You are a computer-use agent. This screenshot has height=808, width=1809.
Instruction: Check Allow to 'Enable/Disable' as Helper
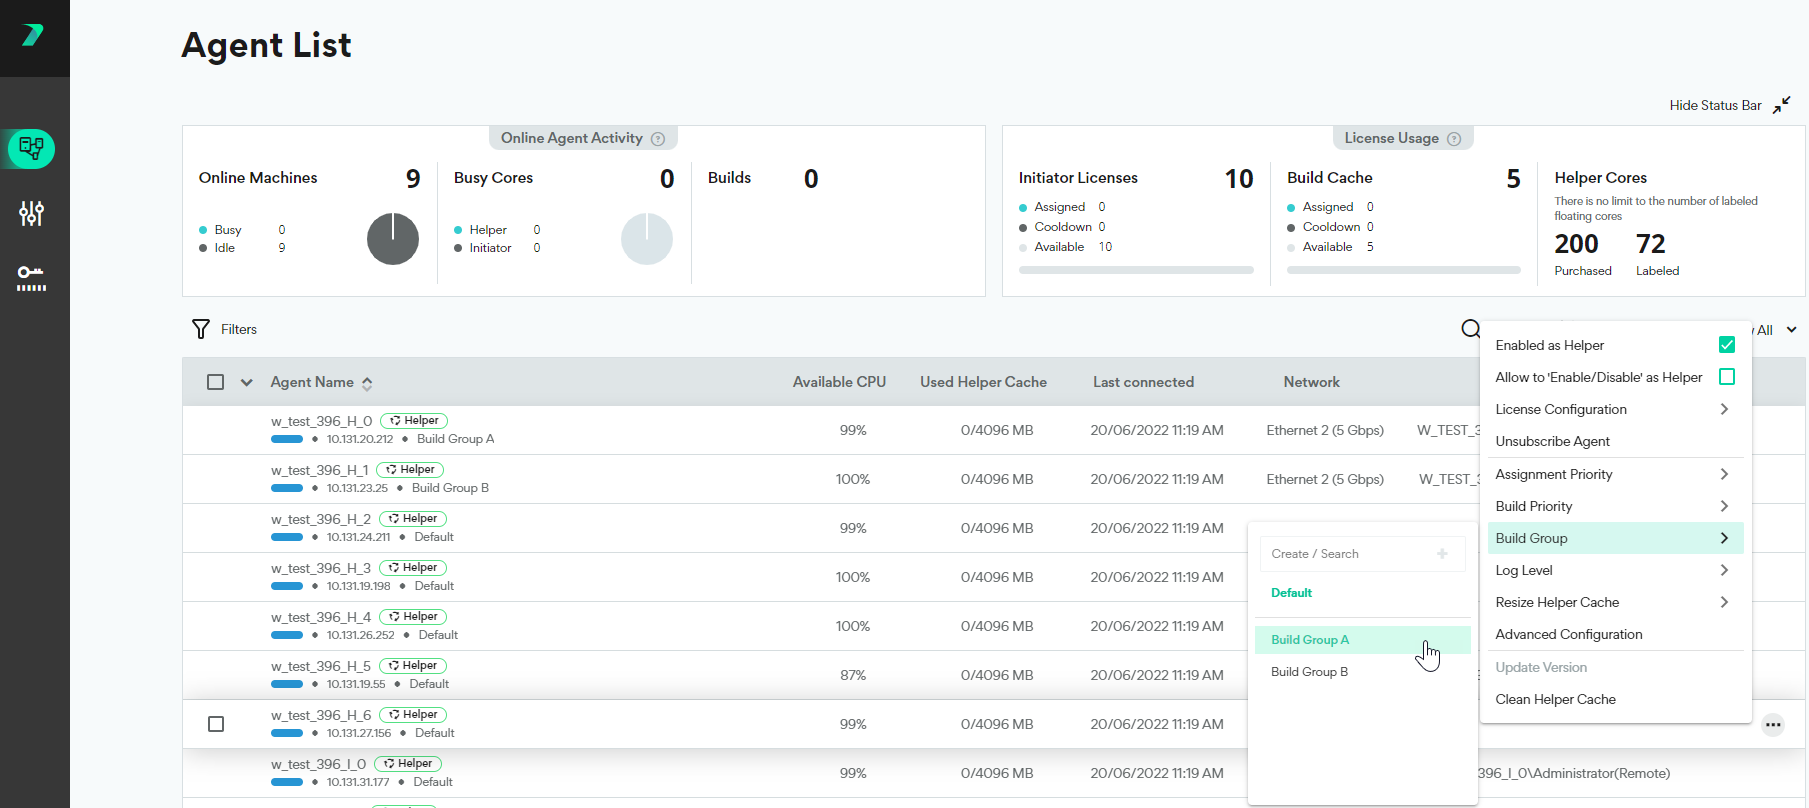point(1726,377)
